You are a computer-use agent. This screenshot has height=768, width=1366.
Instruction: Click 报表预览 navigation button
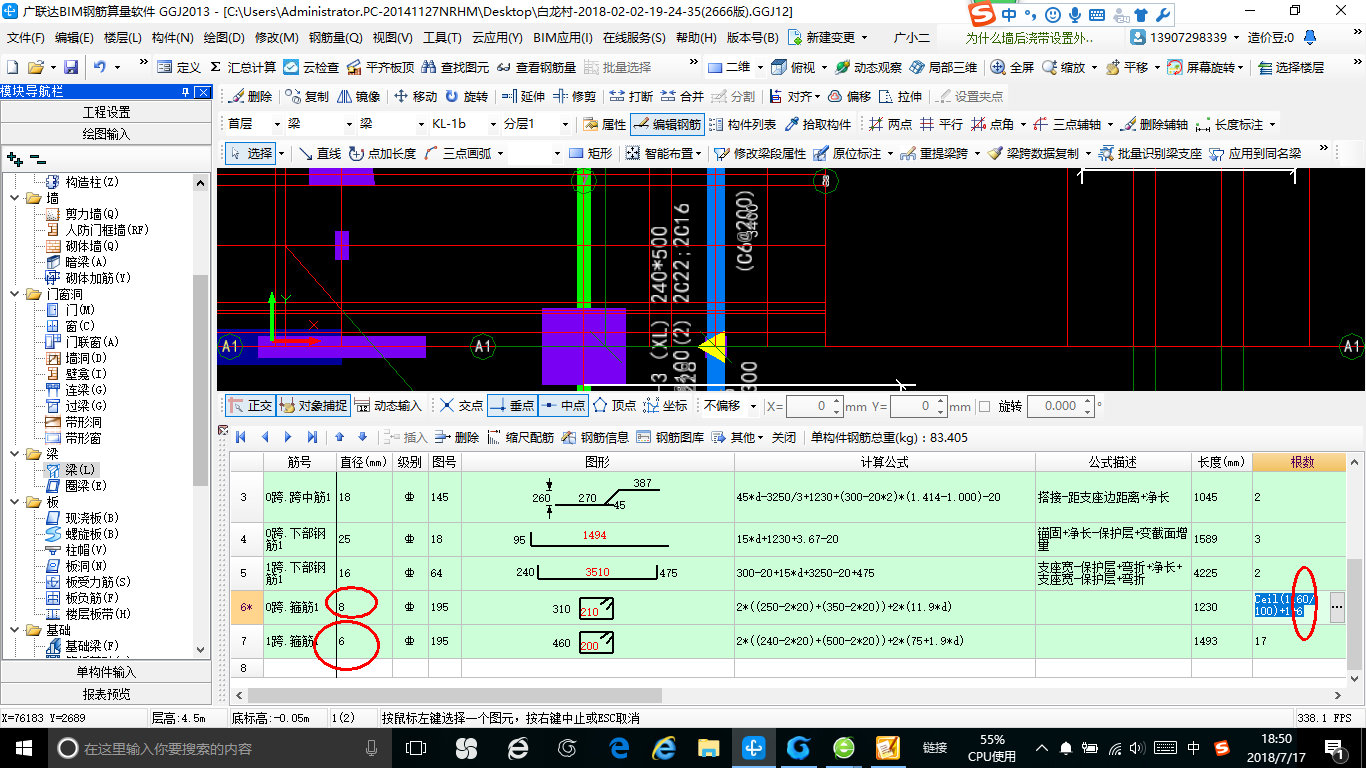(106, 694)
